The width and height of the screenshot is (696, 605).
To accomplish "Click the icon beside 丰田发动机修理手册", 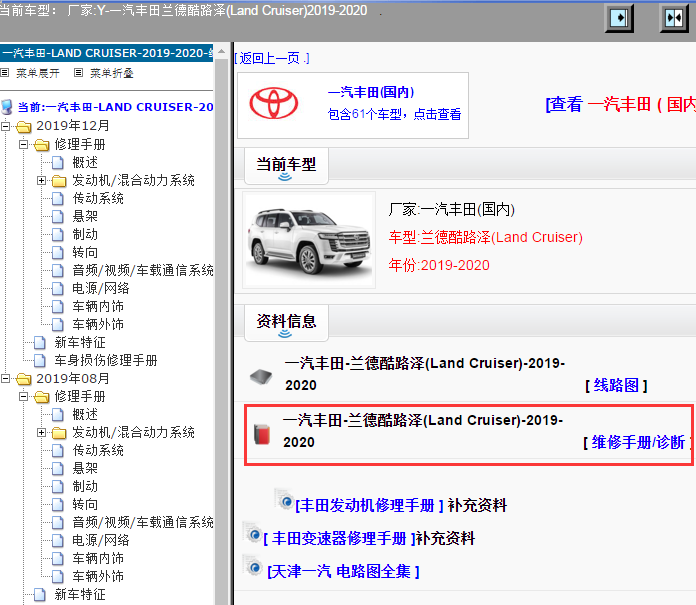I will (x=285, y=504).
